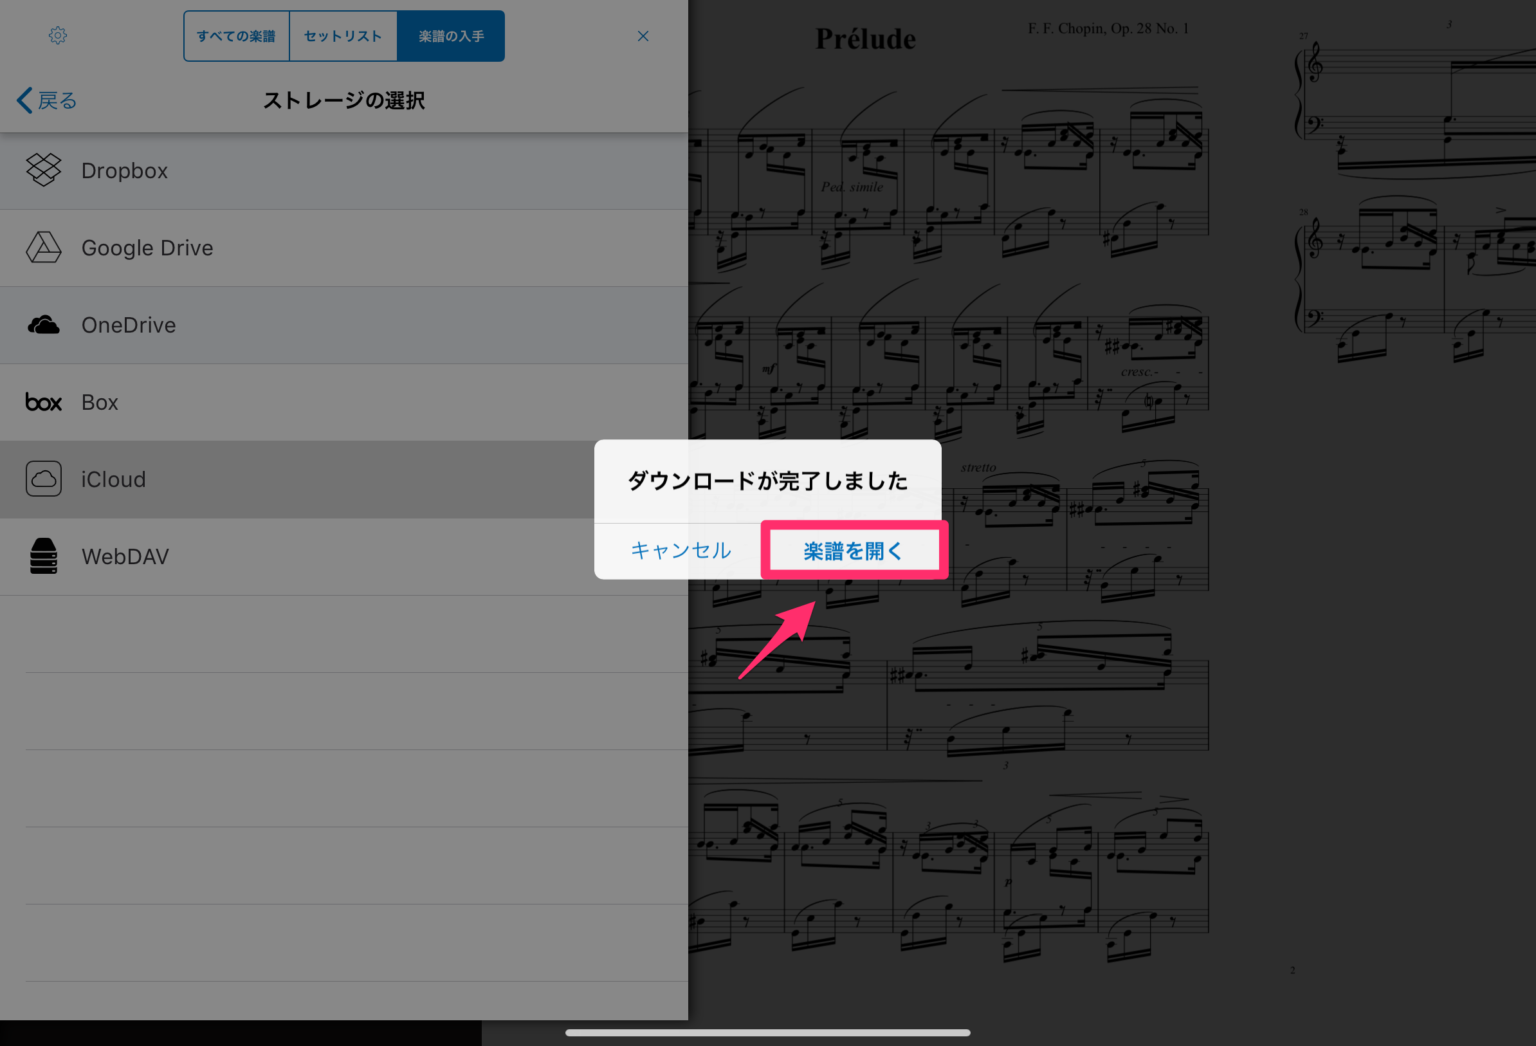Click the Box logo icon
The image size is (1536, 1046).
[43, 402]
